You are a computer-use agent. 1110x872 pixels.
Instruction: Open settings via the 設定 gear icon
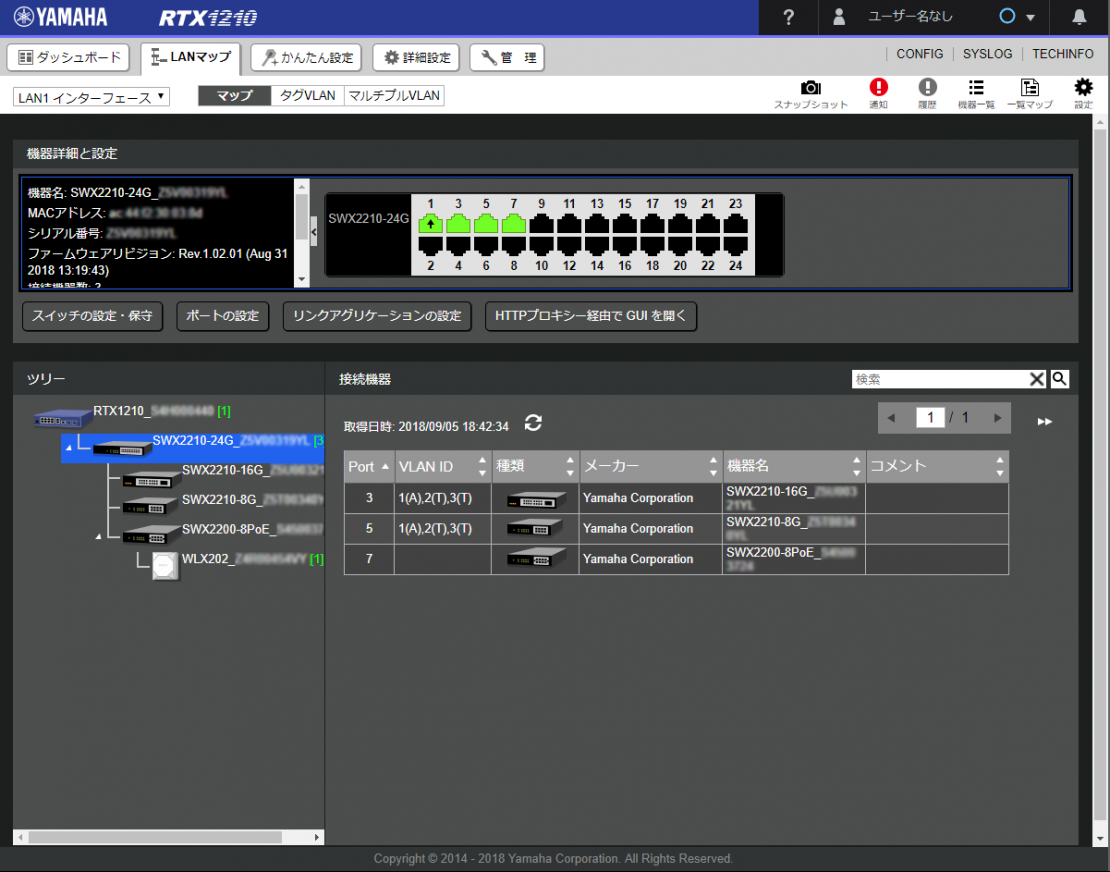pos(1082,93)
